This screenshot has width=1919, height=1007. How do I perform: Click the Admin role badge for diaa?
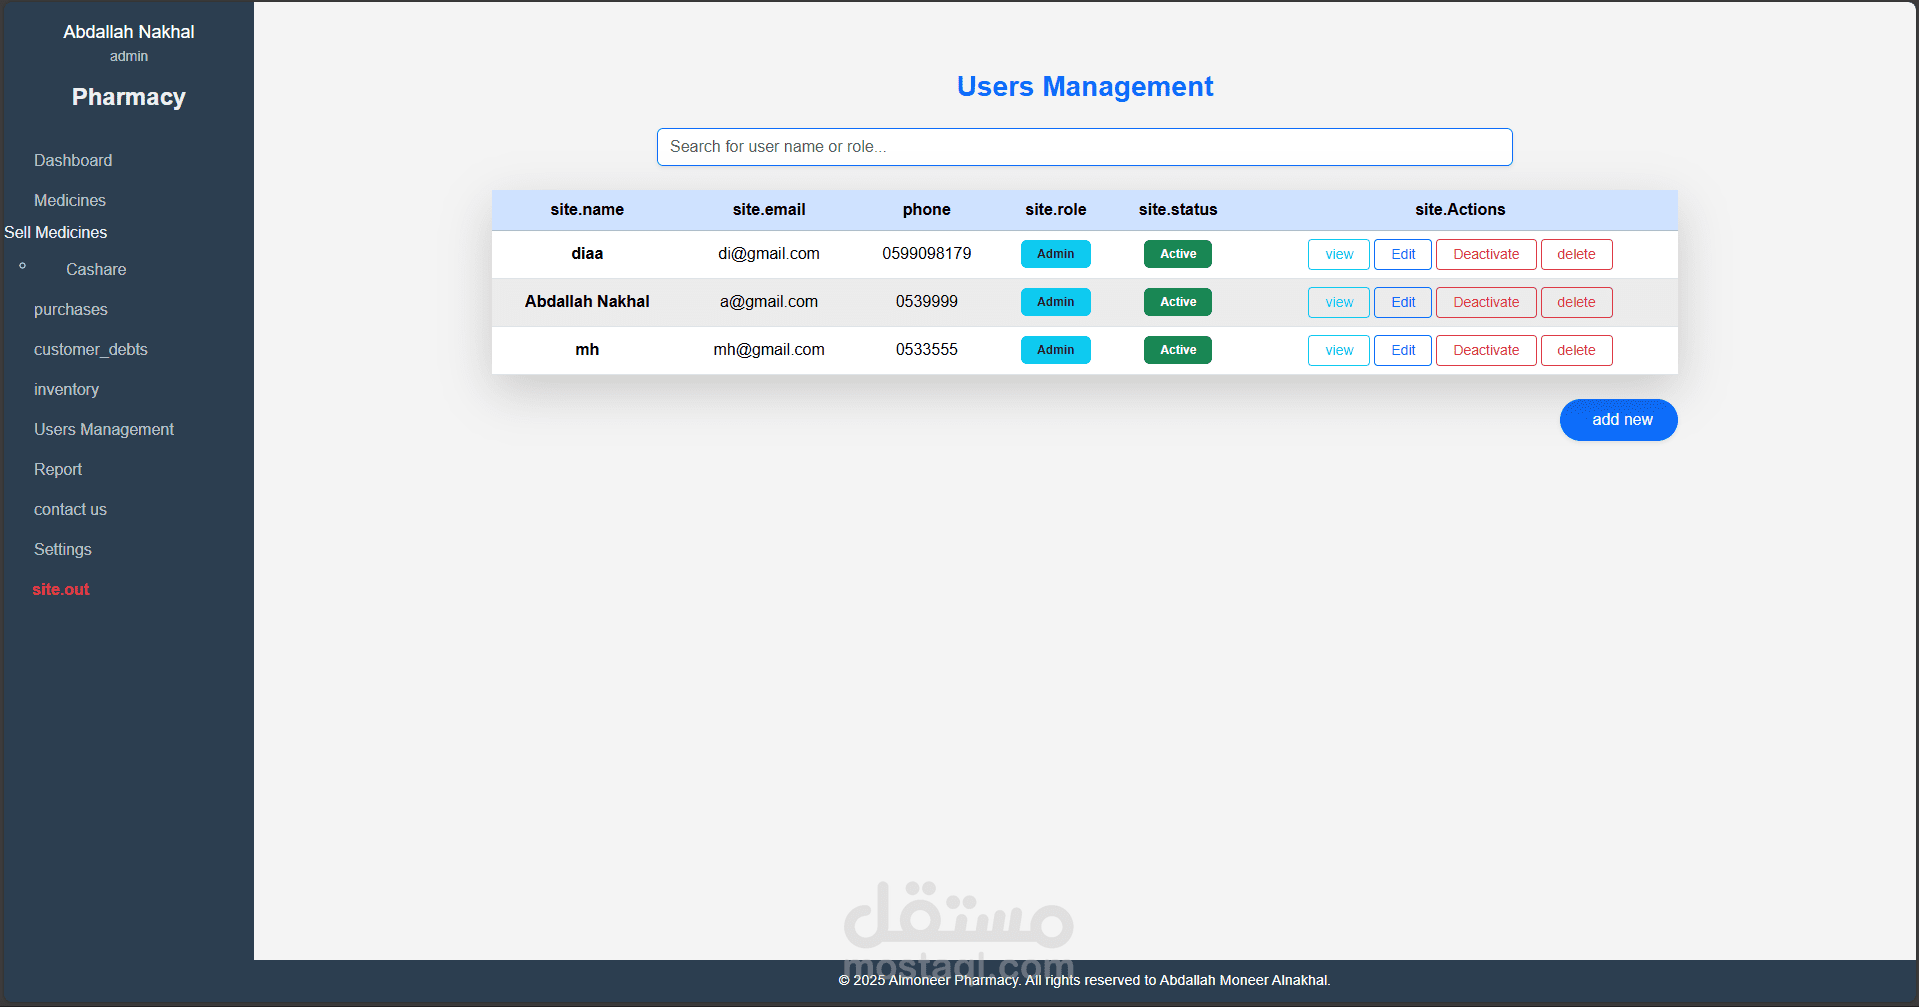click(1056, 254)
